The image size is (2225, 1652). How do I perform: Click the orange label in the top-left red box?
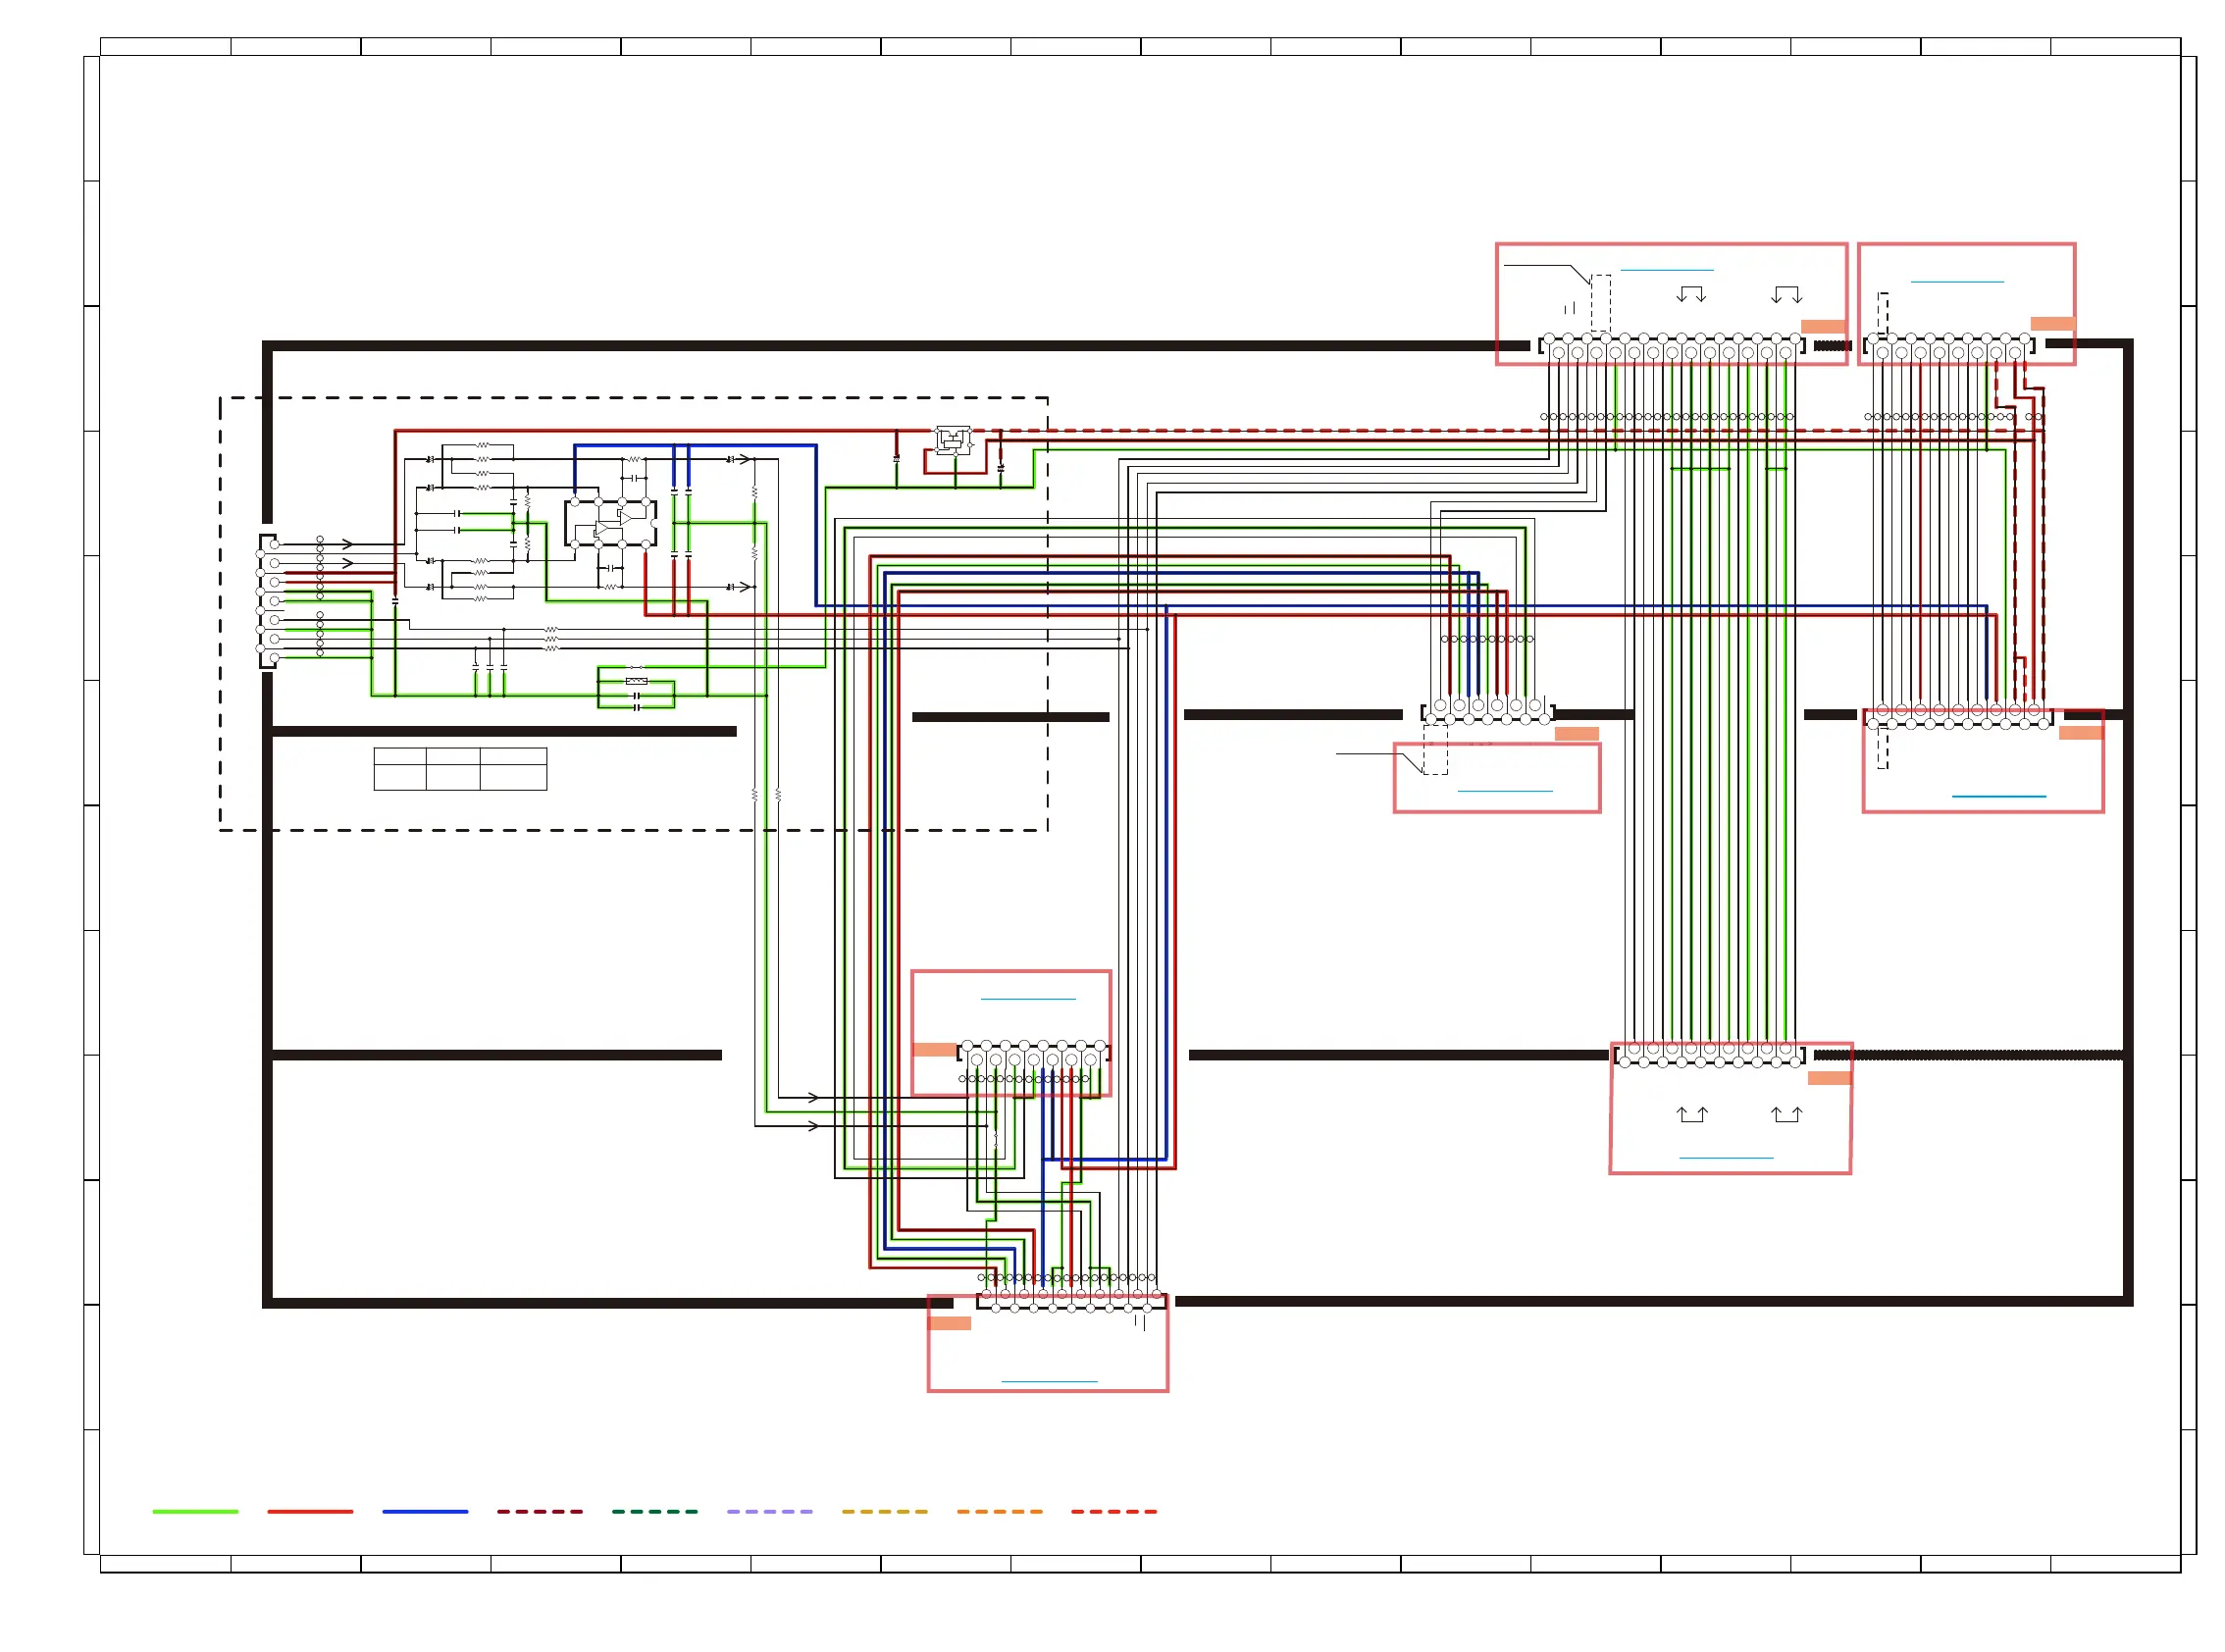tap(1822, 326)
